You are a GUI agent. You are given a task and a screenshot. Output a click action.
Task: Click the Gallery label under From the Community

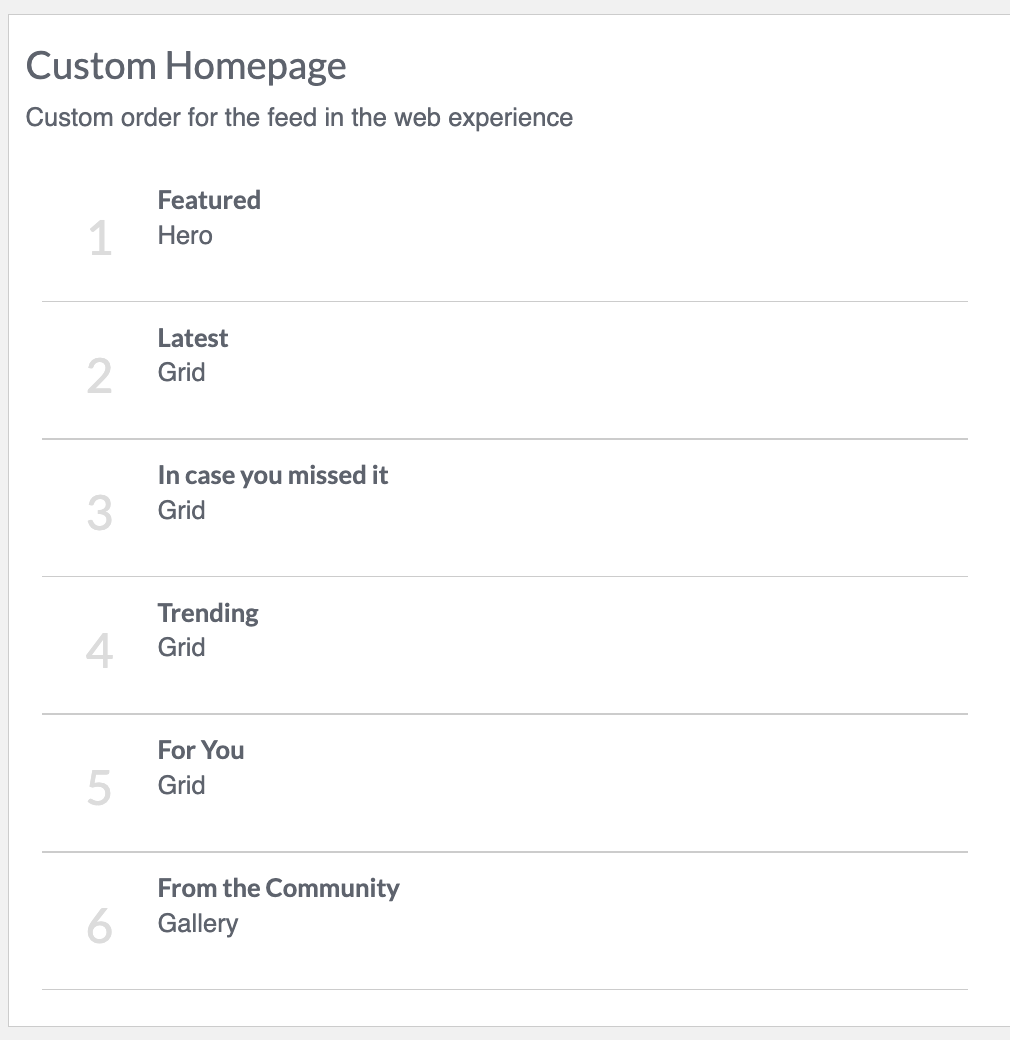click(198, 924)
